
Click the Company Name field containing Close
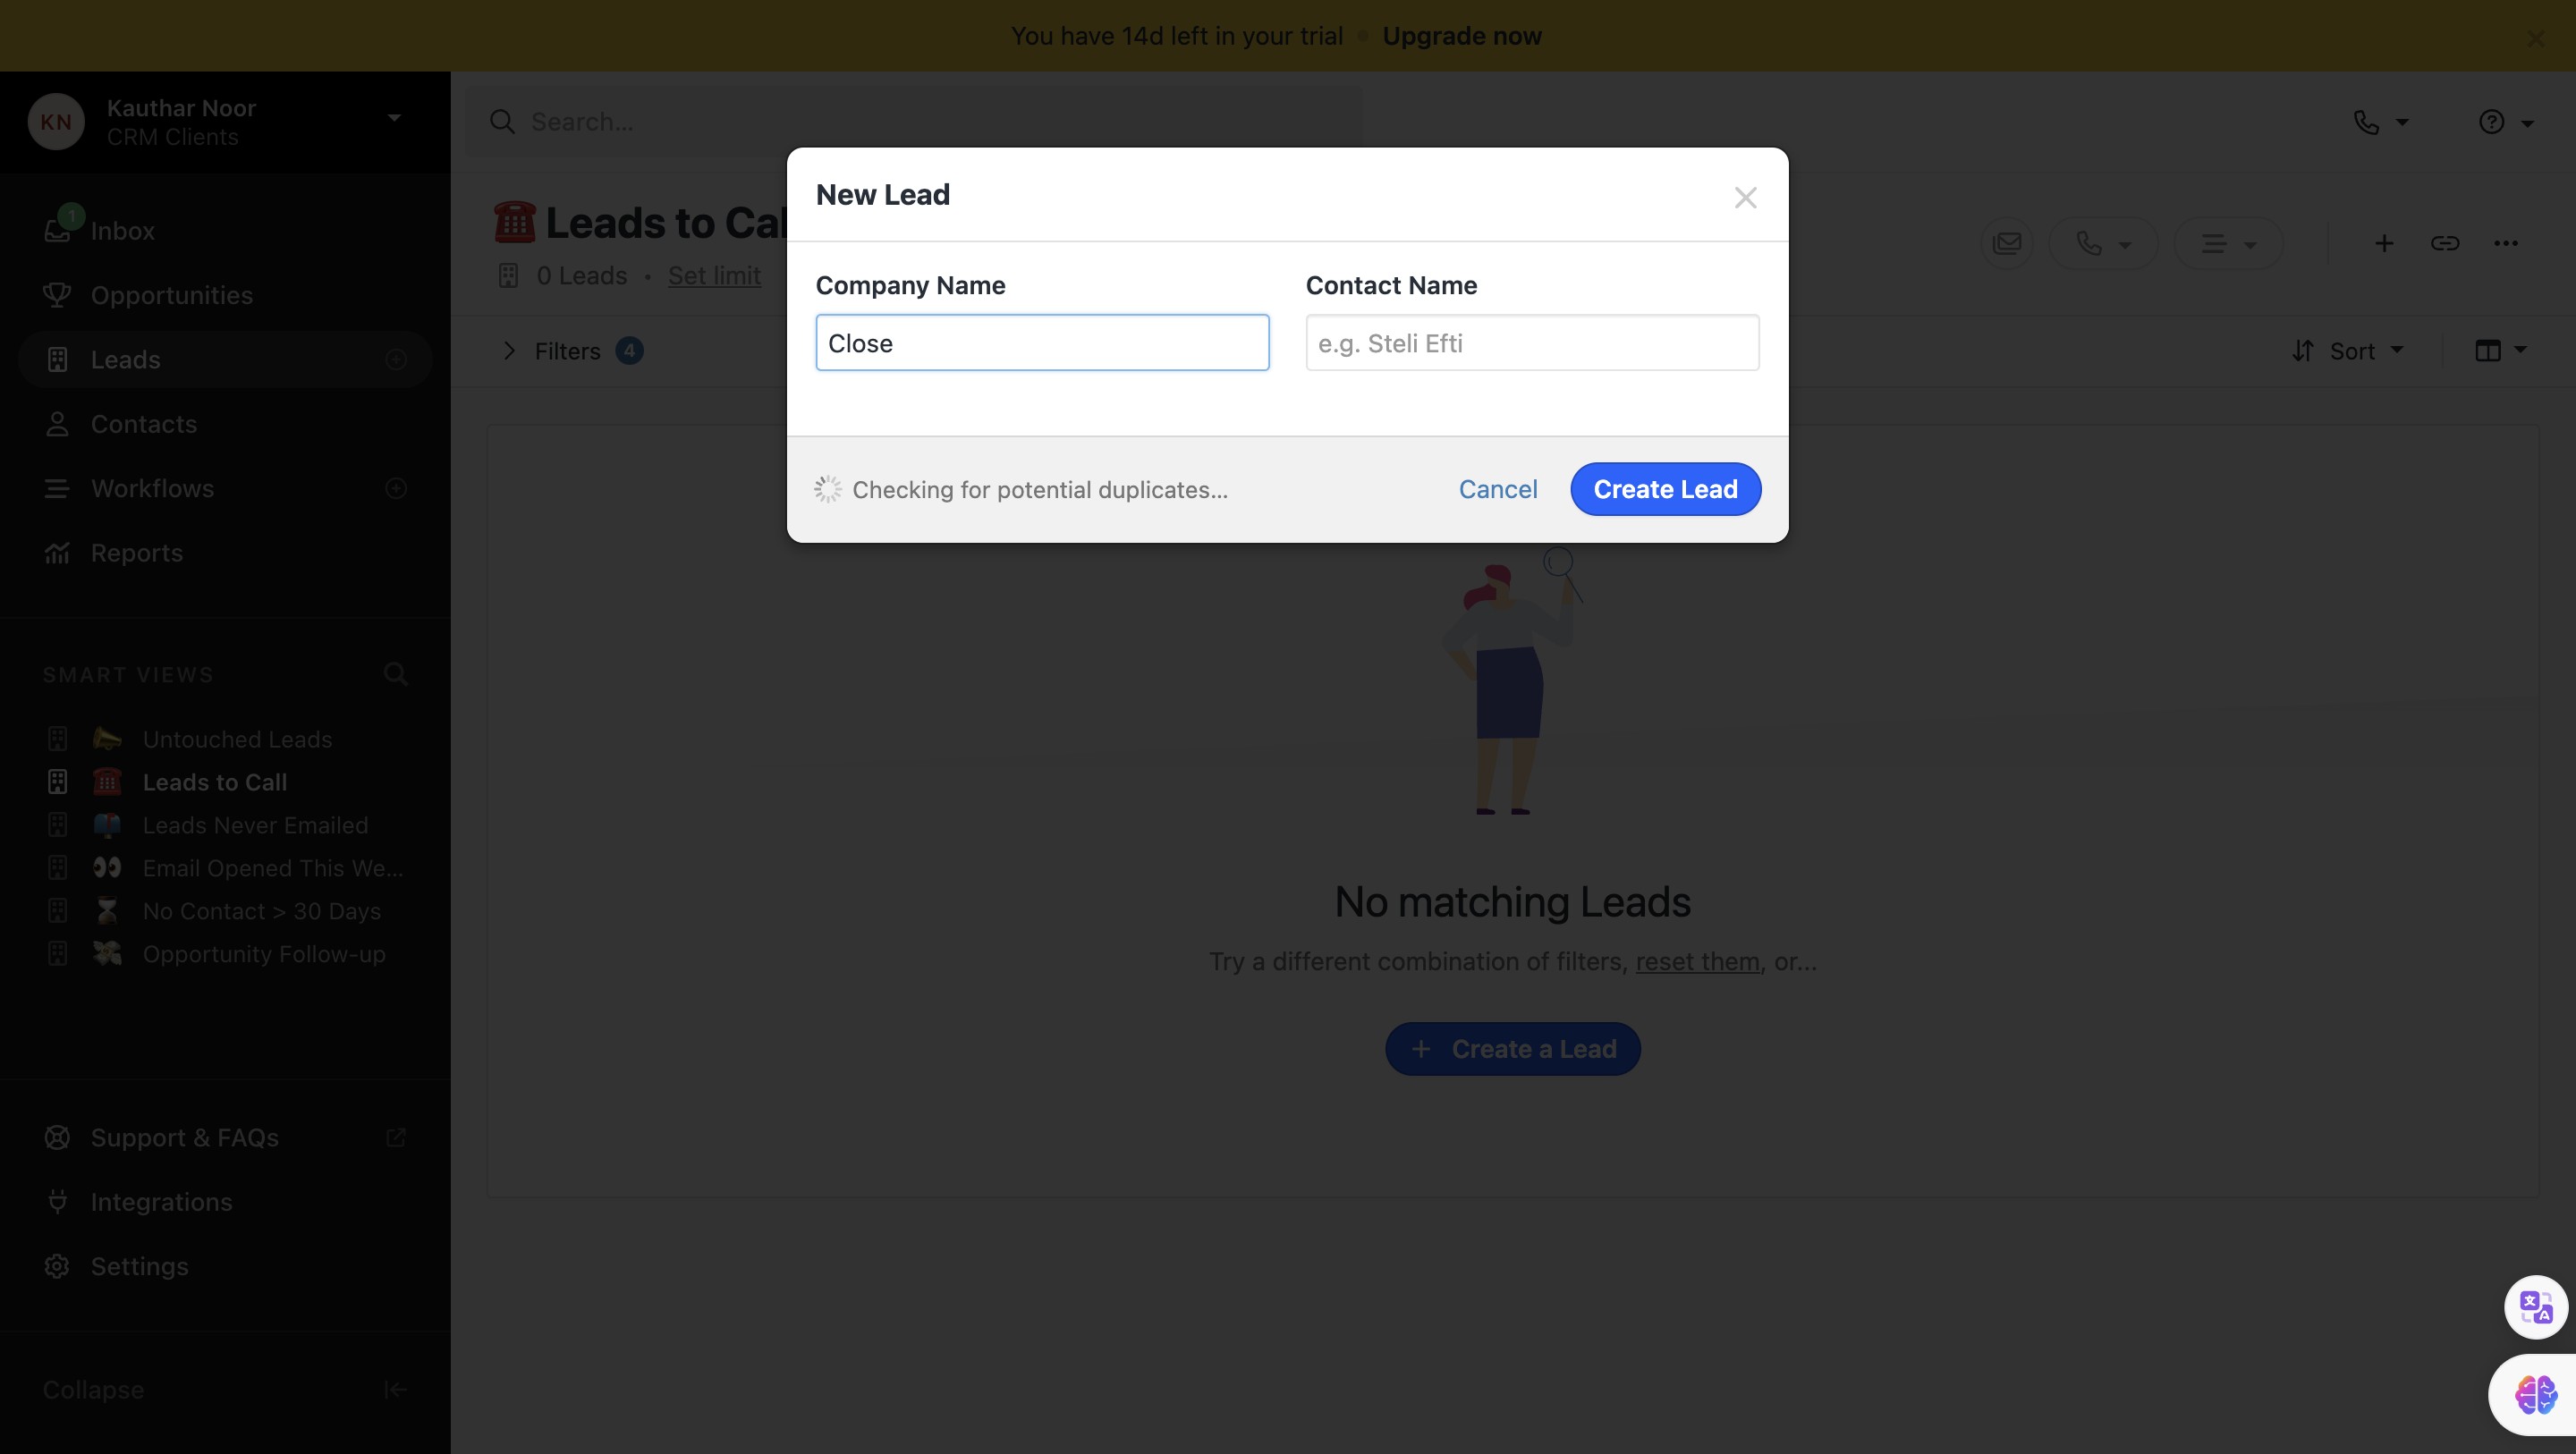pos(1042,343)
